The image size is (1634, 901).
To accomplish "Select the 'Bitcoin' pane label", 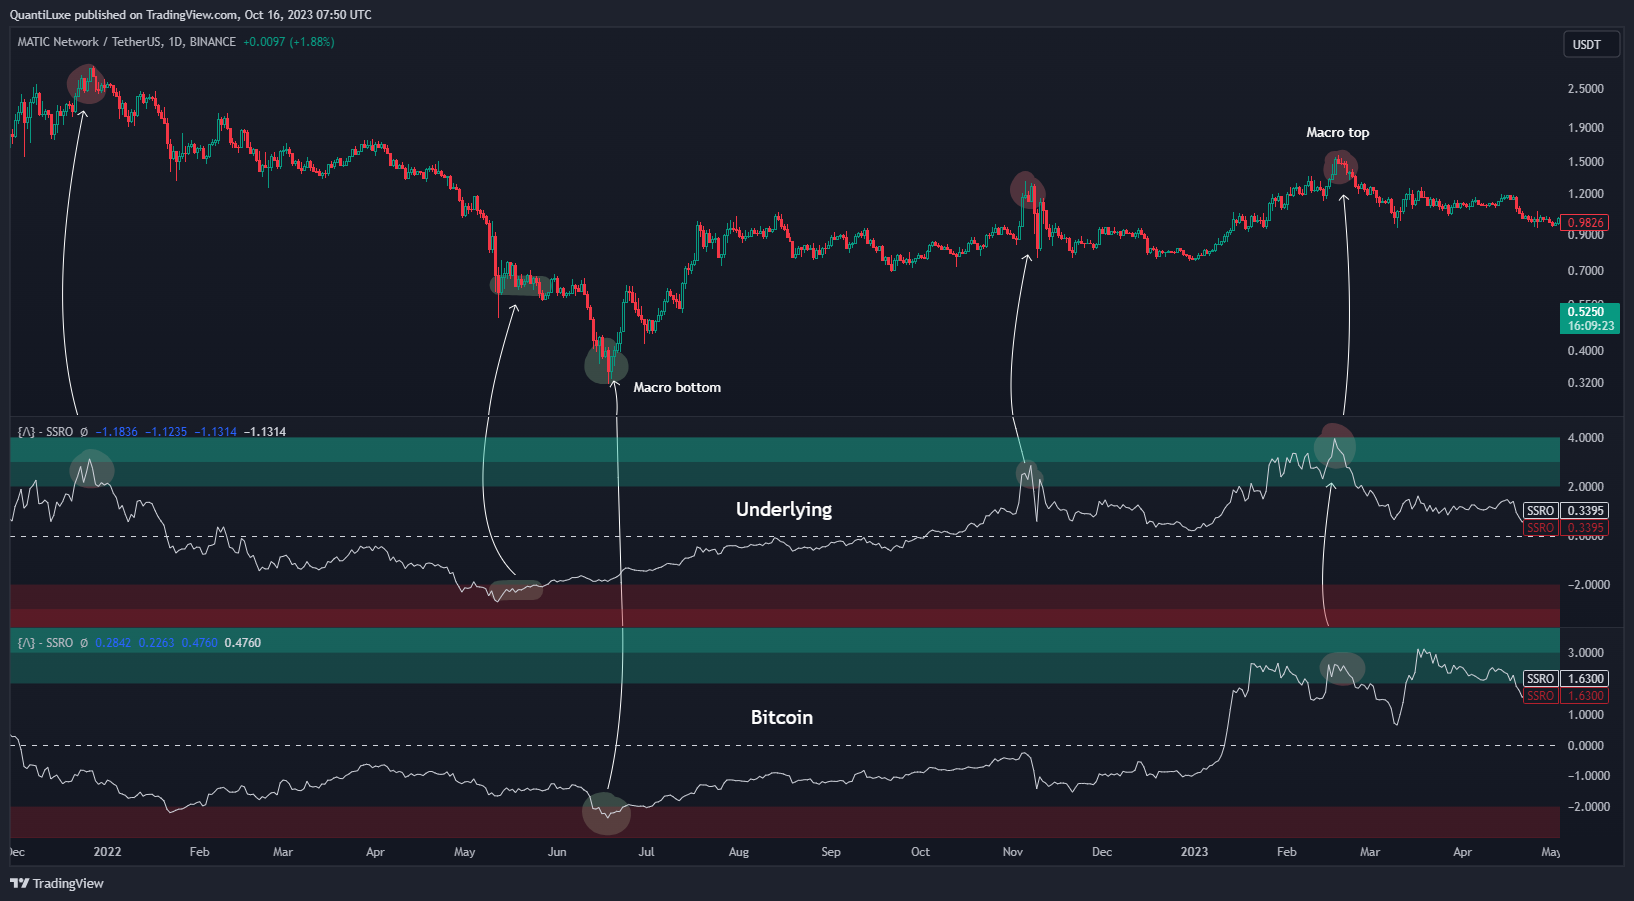I will pyautogui.click(x=782, y=717).
